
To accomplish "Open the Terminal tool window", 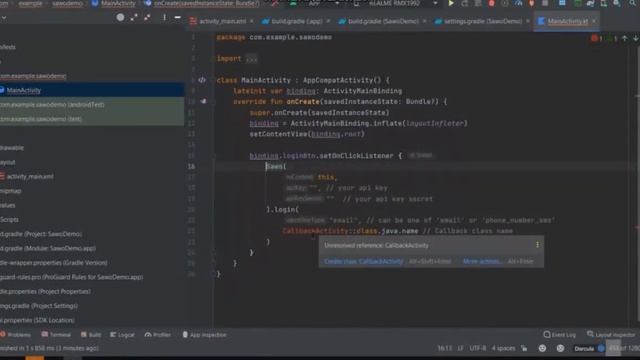I will tap(56, 335).
